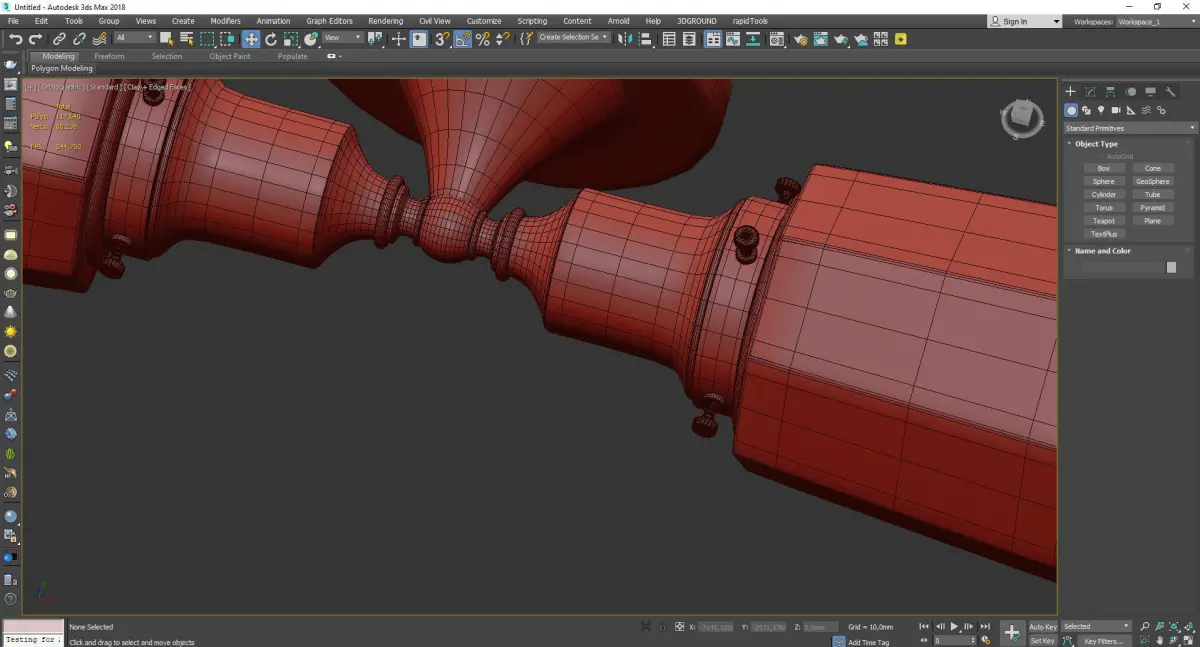Activate the Rotate tool
Image resolution: width=1200 pixels, height=647 pixels.
click(270, 39)
